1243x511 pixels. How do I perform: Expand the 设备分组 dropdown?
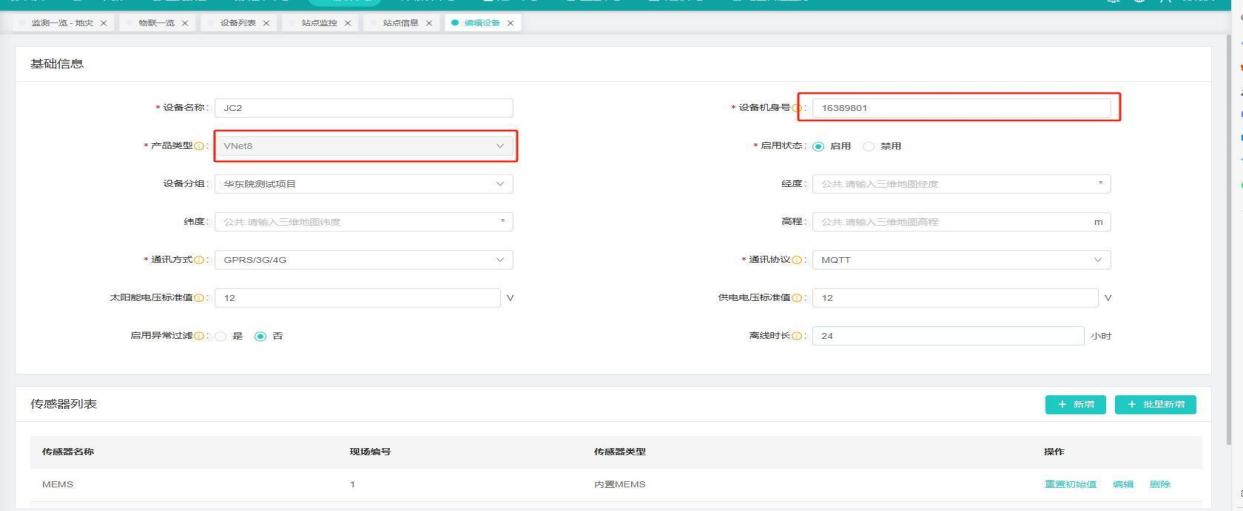click(x=364, y=184)
